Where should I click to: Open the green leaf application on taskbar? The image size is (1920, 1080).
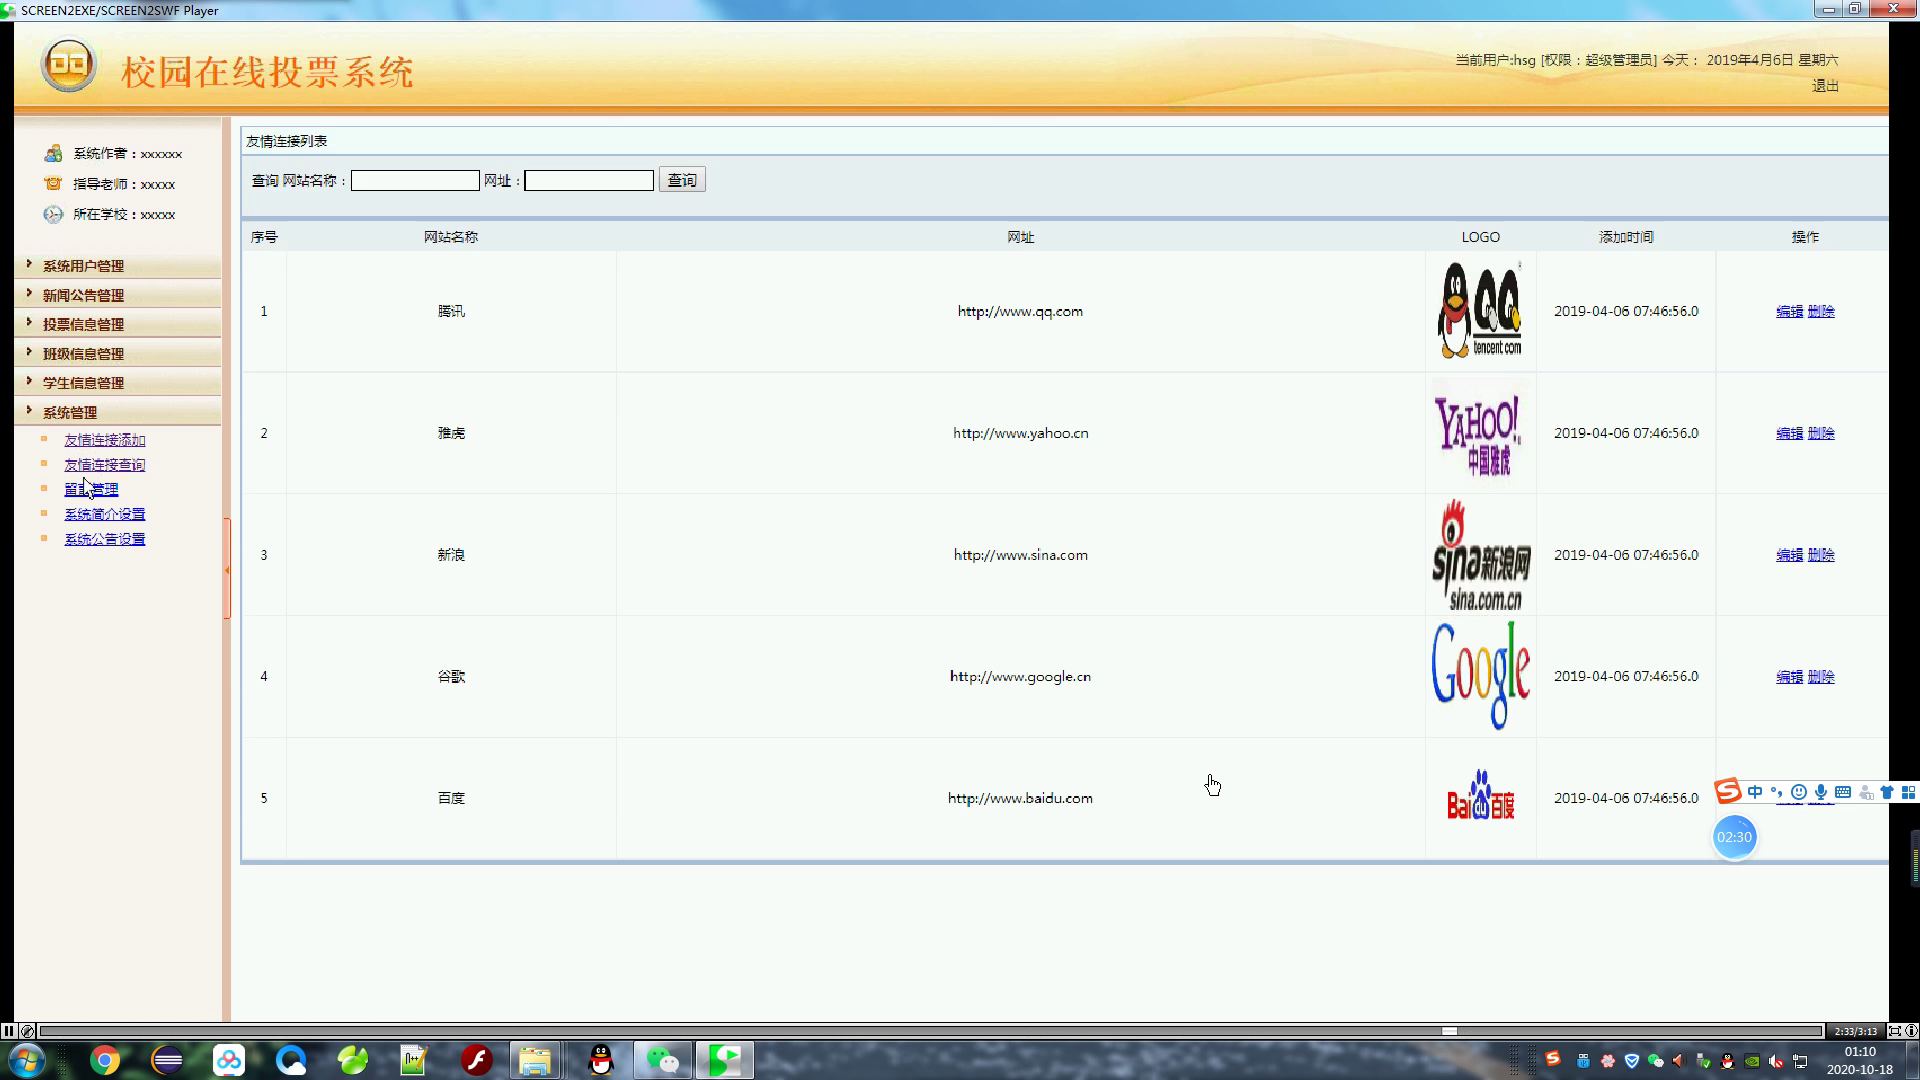[x=353, y=1060]
